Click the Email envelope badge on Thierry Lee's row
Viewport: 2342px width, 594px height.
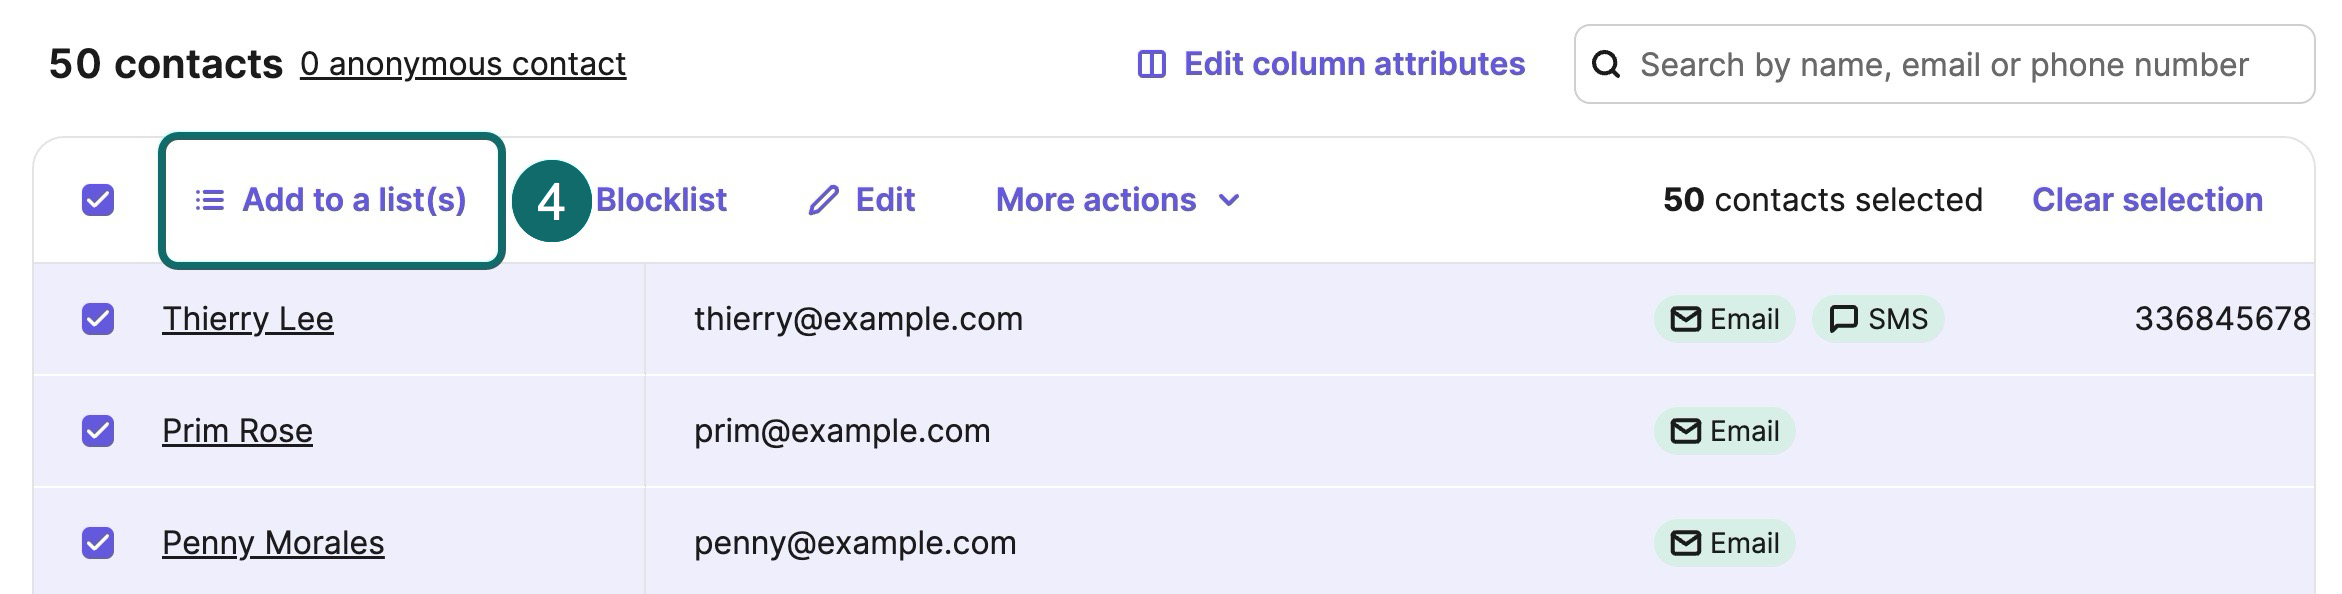(x=1722, y=319)
